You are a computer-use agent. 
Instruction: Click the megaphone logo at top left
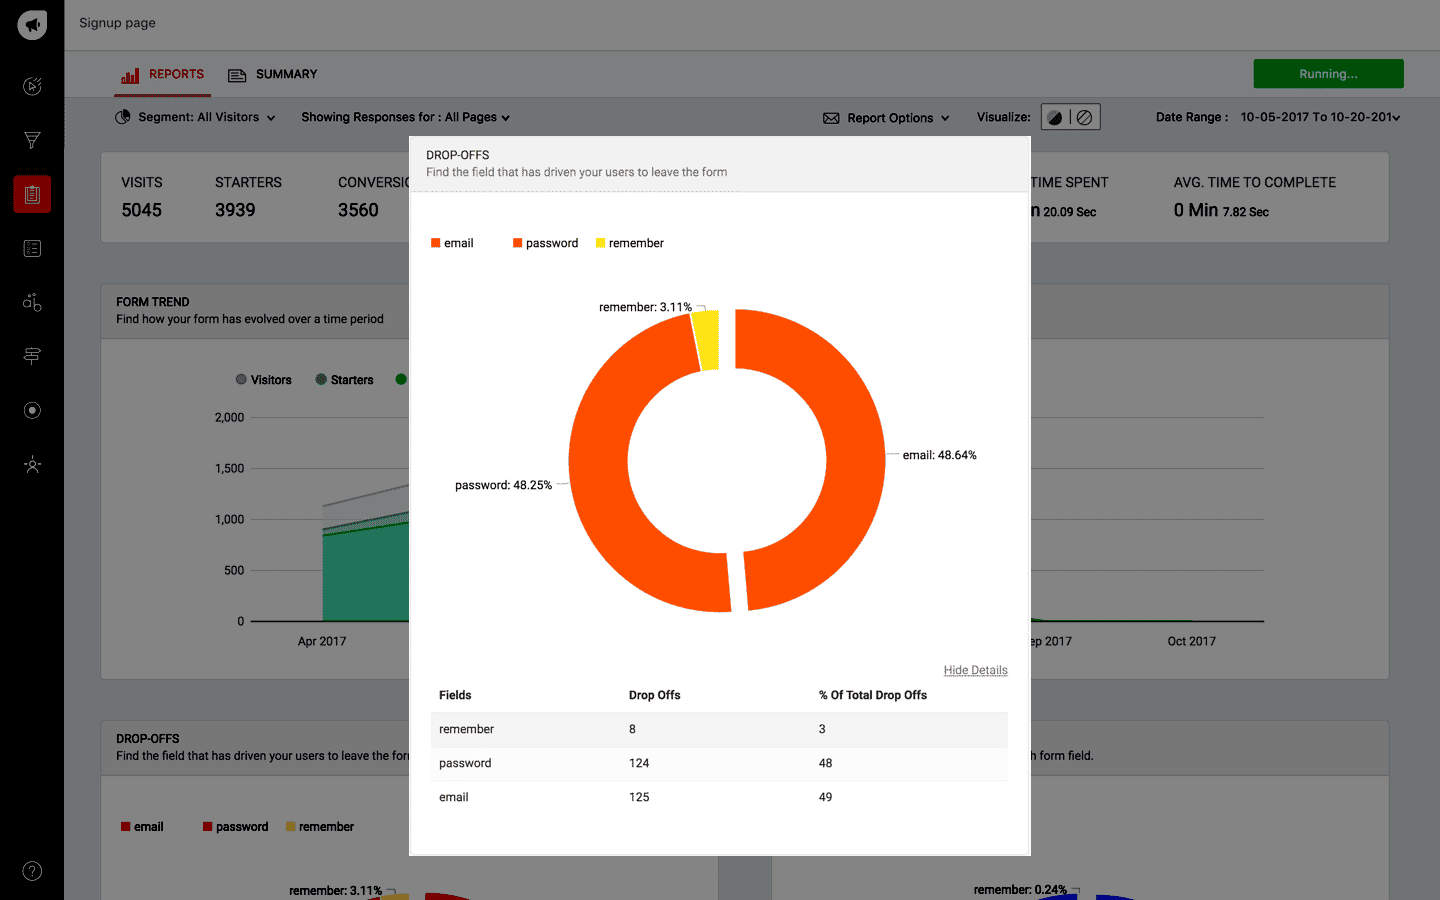point(32,24)
